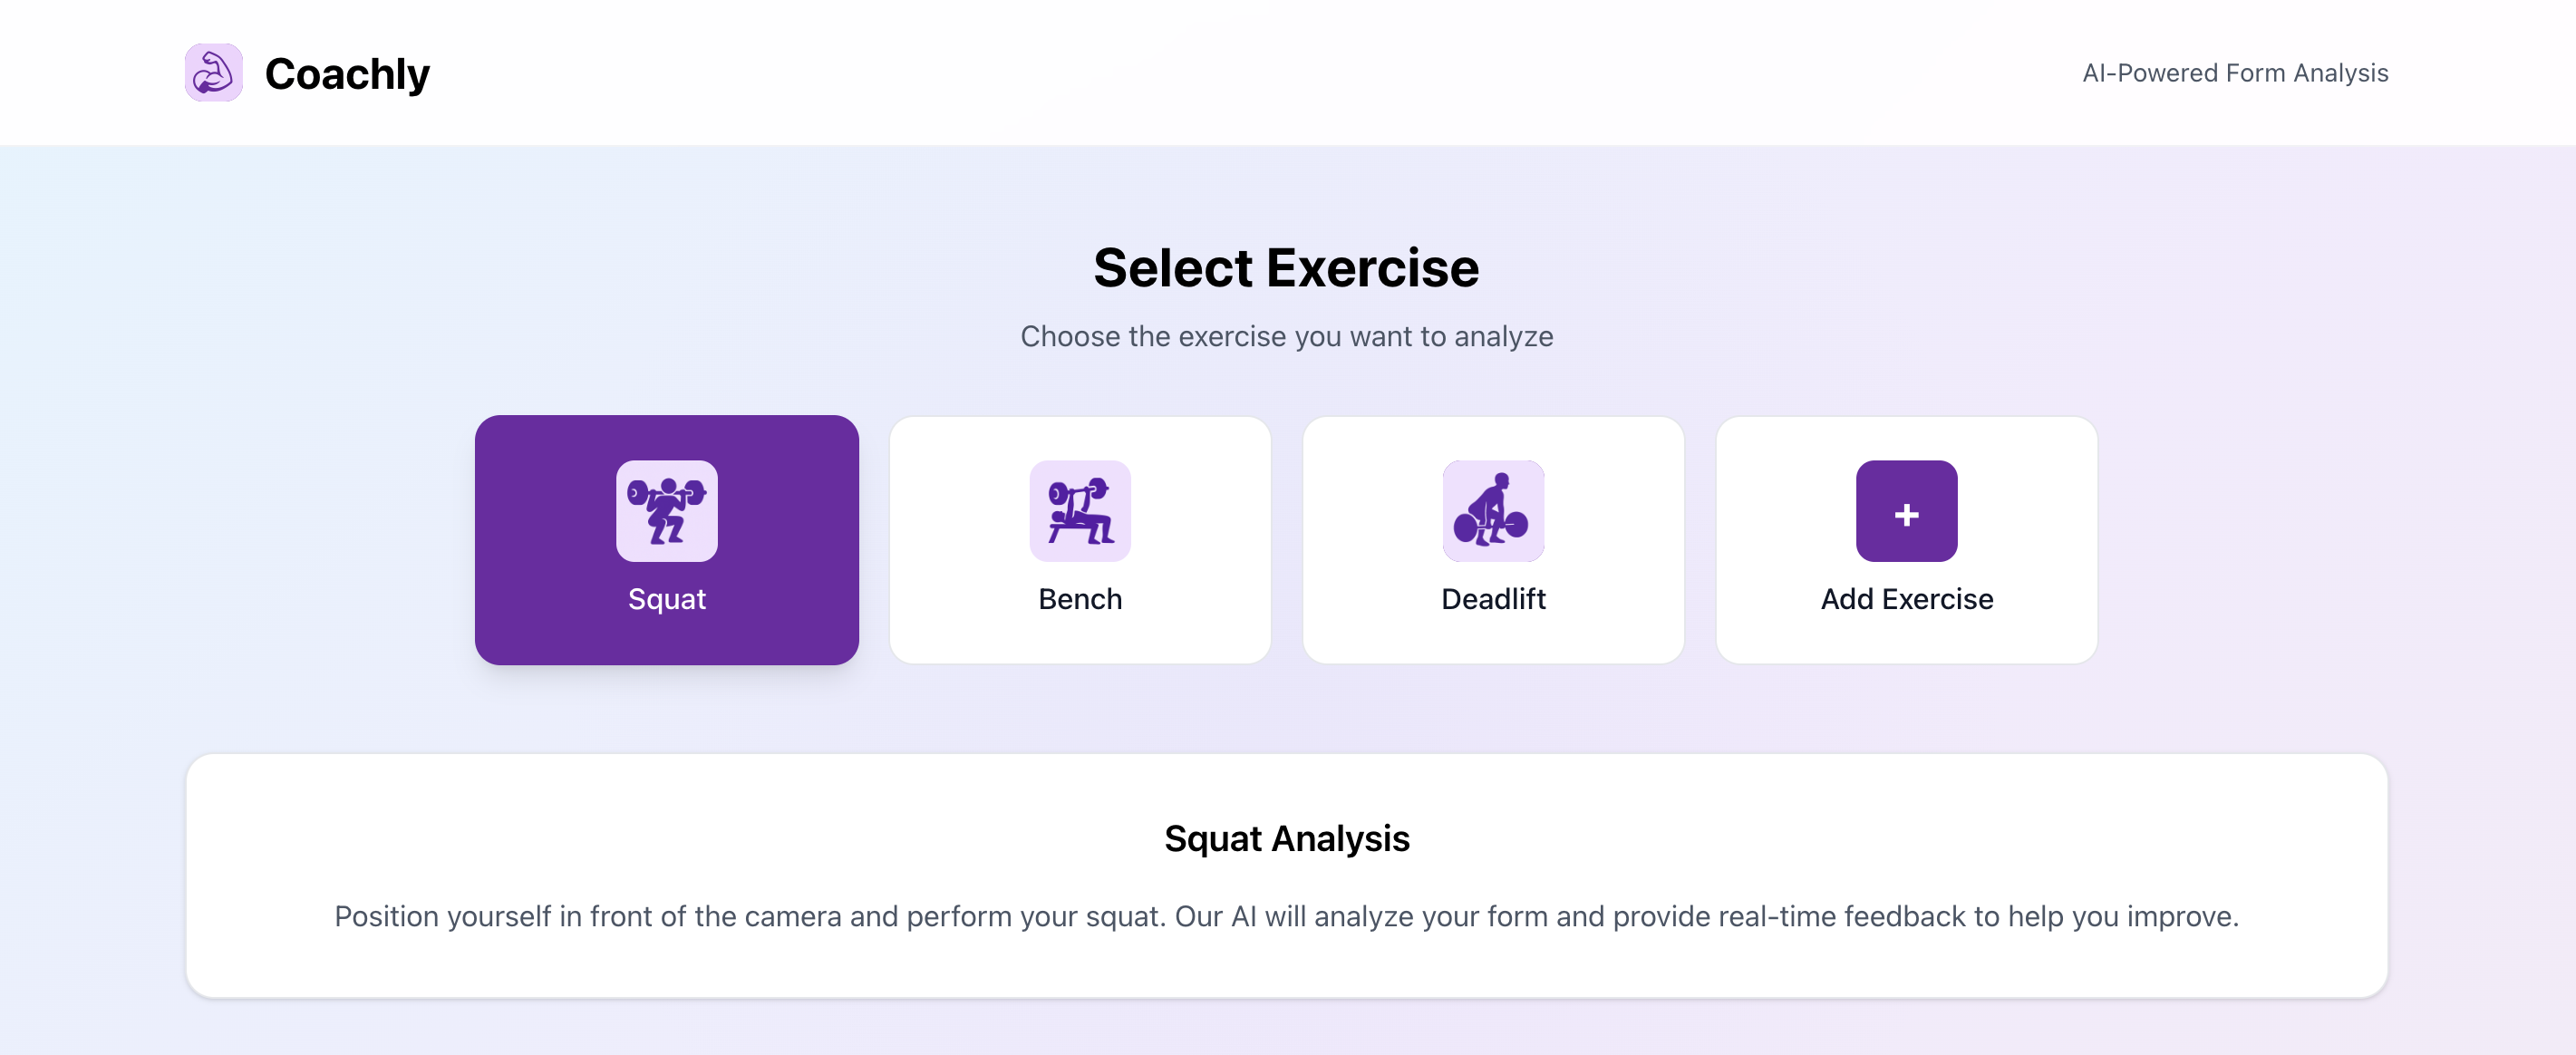This screenshot has height=1055, width=2576.
Task: Pick the deadlift lifter icon
Action: pyautogui.click(x=1493, y=511)
